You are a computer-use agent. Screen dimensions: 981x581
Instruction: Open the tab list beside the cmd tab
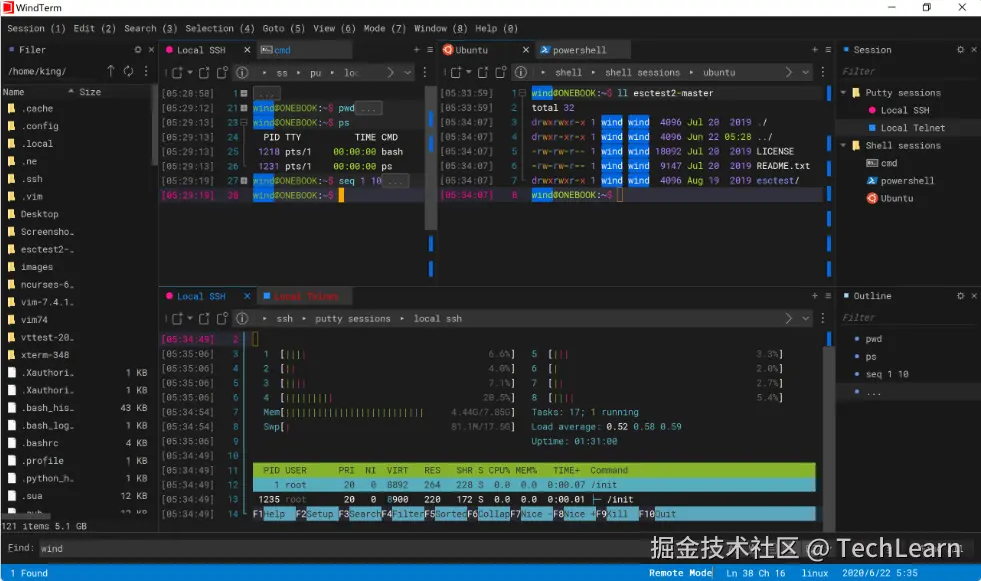pos(430,49)
